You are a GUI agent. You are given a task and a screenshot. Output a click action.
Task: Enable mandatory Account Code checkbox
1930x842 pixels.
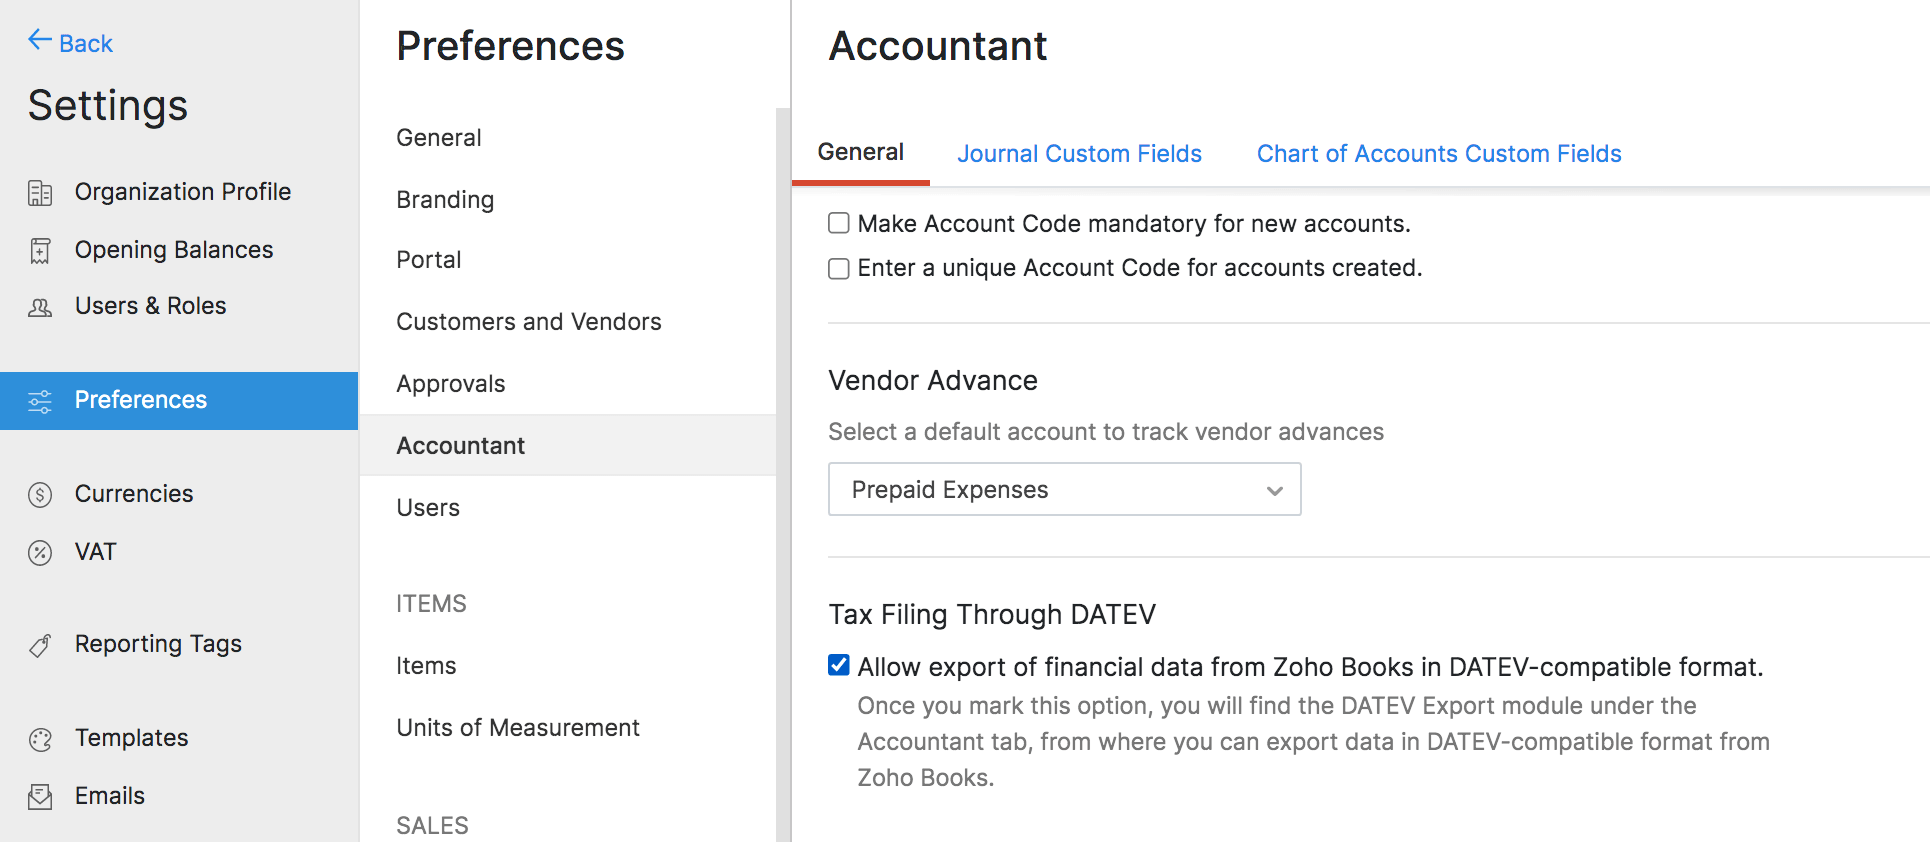839,223
